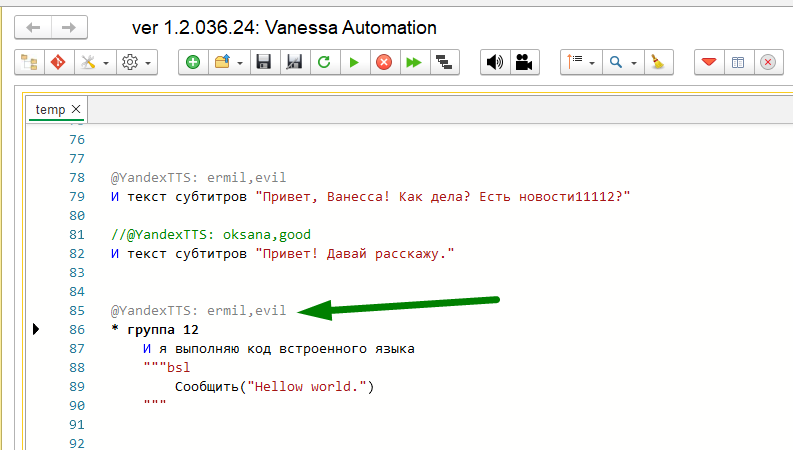Open a feature file with folder icon
793x450 pixels.
pos(222,62)
